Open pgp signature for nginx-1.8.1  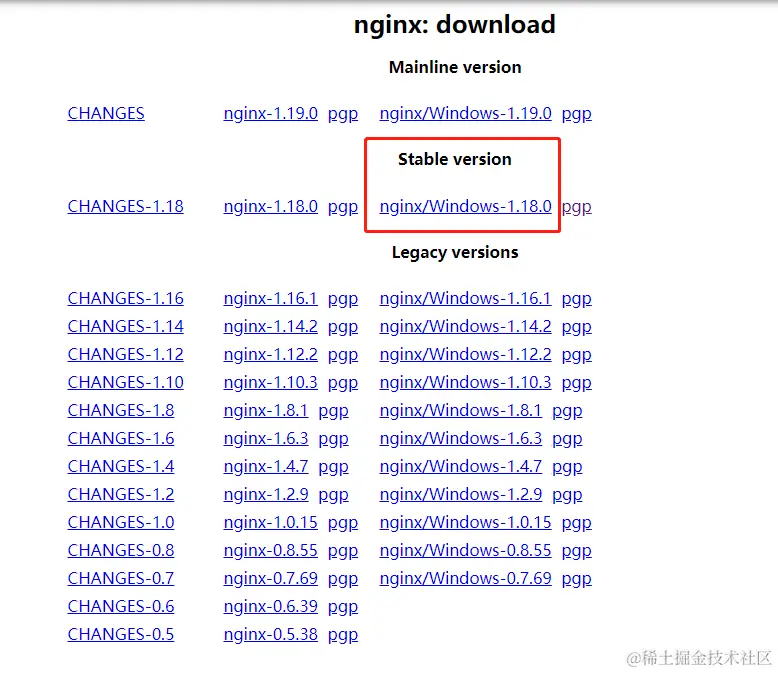333,412
